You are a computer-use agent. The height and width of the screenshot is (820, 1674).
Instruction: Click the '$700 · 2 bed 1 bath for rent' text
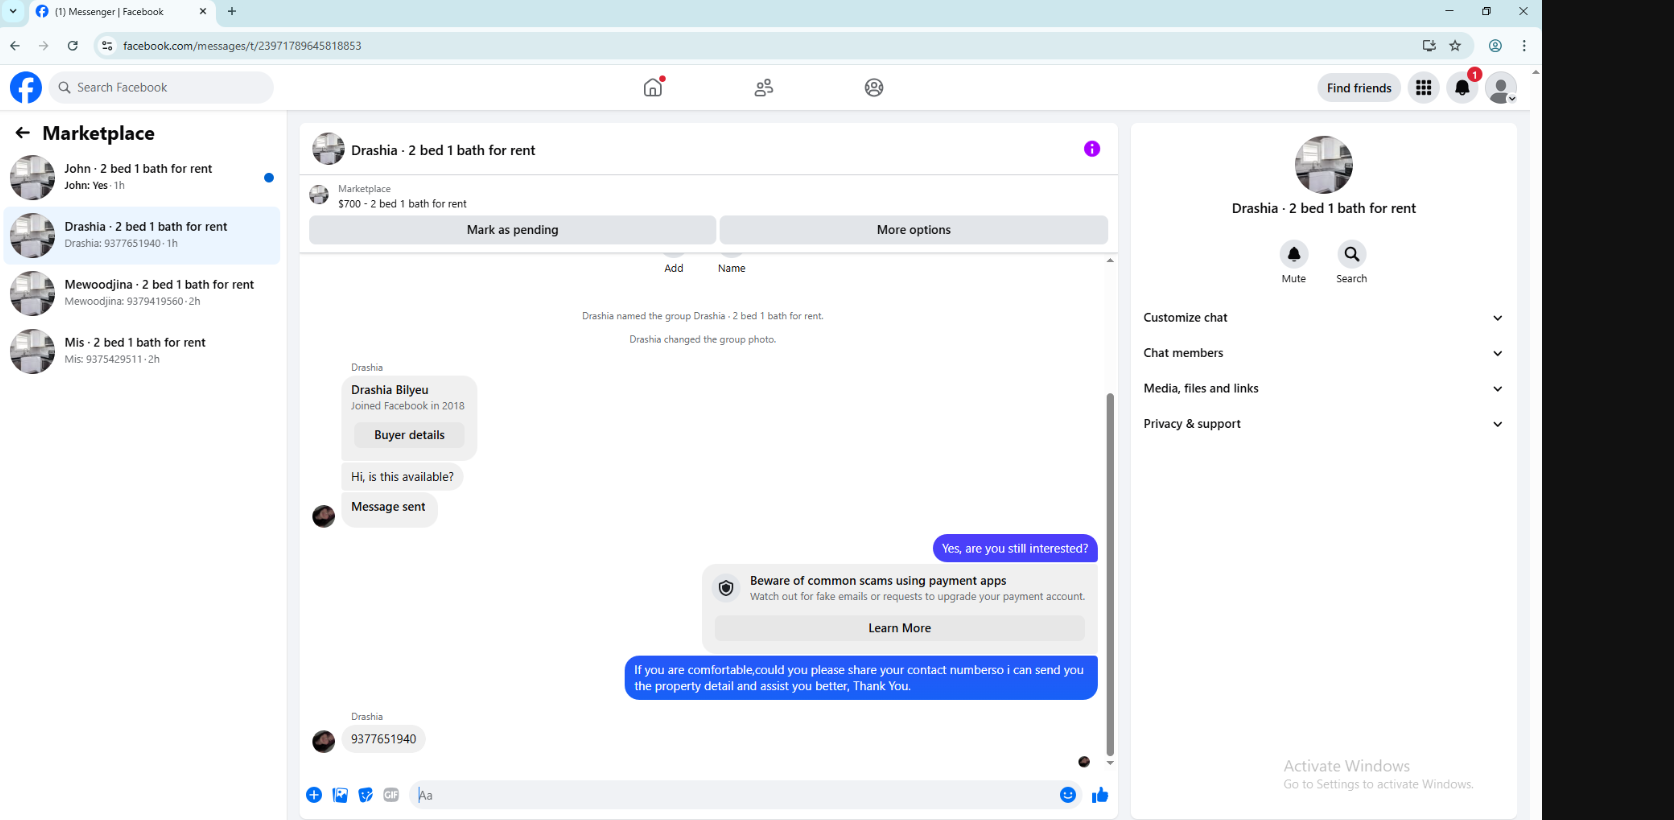click(402, 204)
